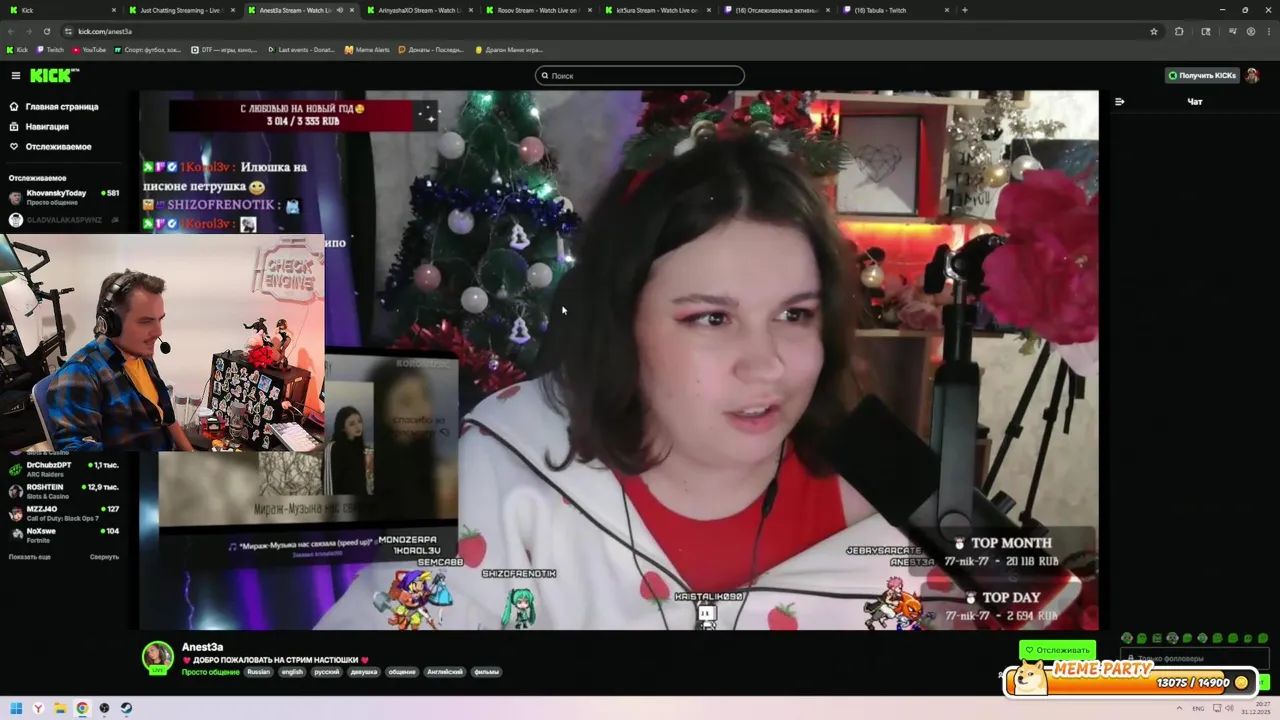Viewport: 1280px width, 720px height.
Task: Open Kick bookmark in bookmarks bar
Action: pos(17,49)
